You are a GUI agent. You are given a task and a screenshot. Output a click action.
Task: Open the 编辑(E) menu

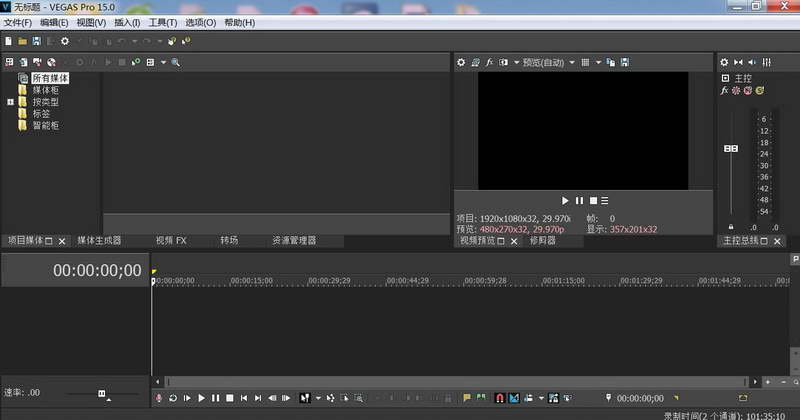54,23
